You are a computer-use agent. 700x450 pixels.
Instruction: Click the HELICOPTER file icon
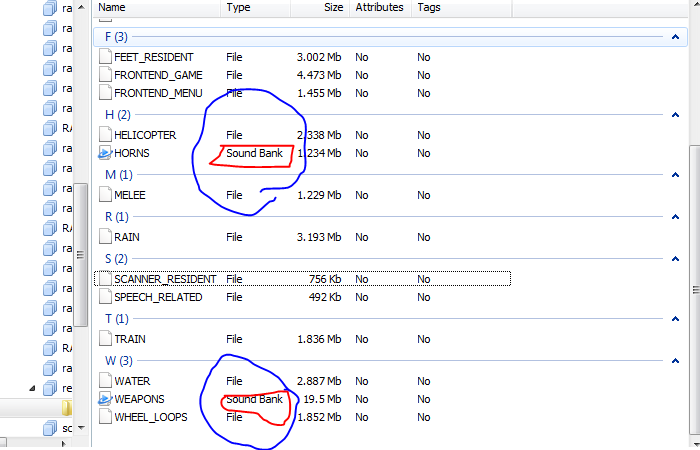point(105,134)
